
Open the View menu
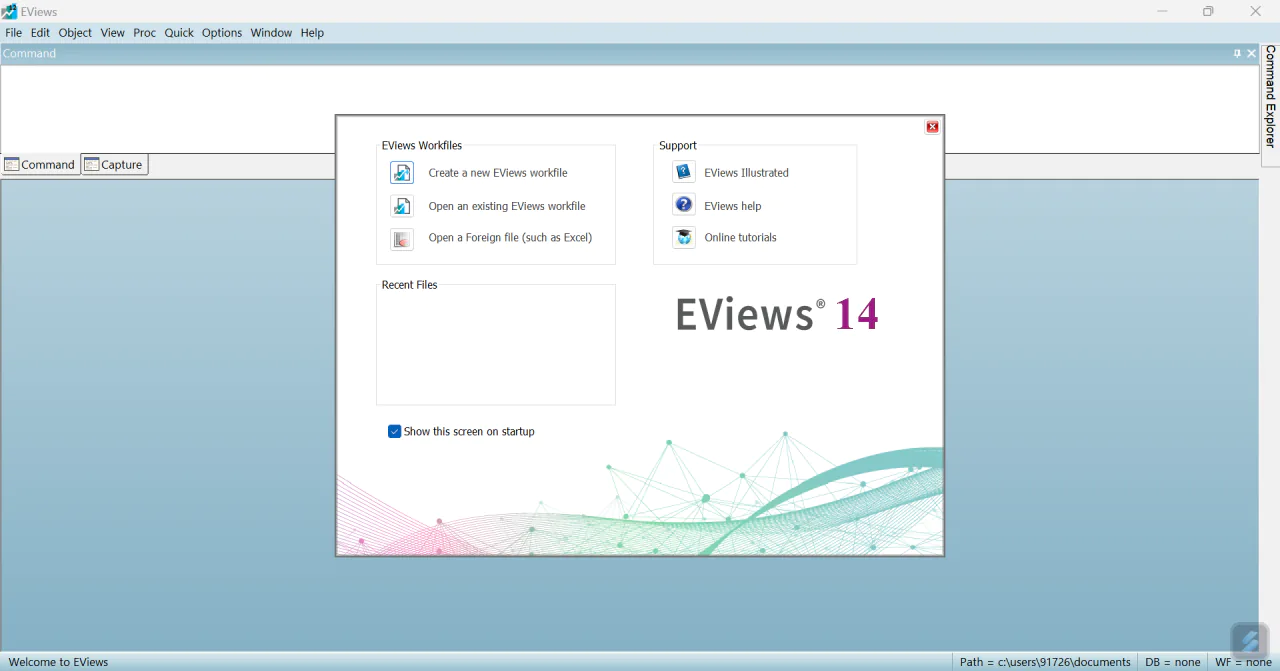[x=112, y=33]
